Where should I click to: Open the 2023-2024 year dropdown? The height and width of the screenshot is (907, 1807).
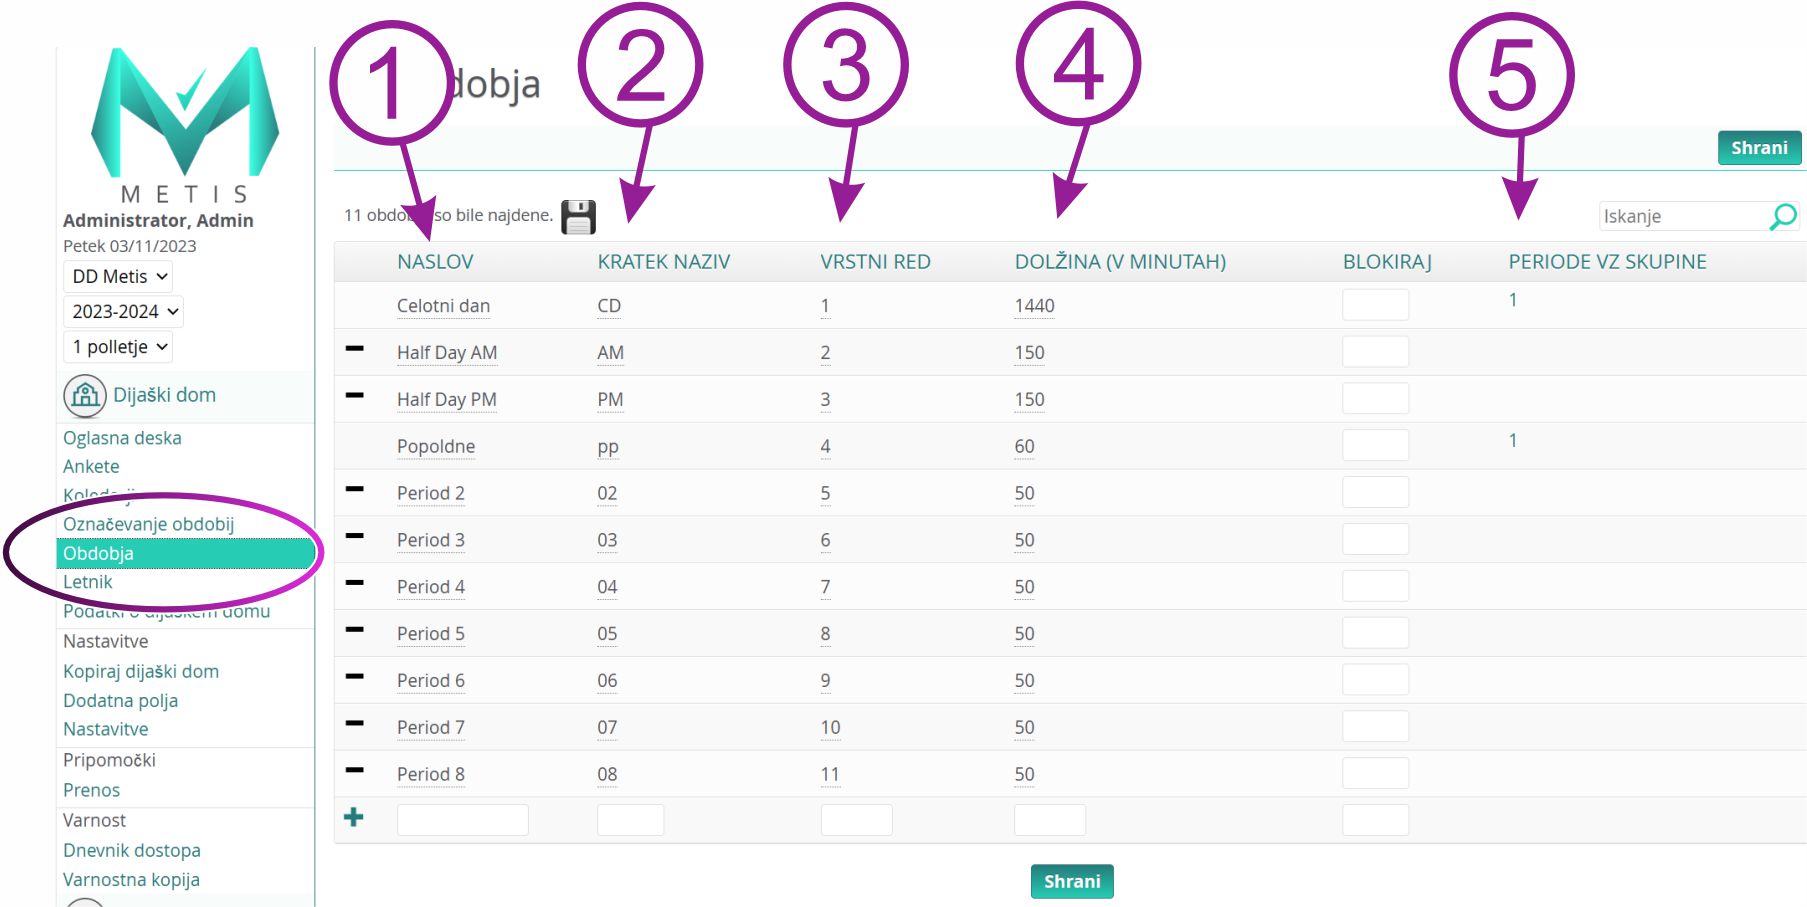[124, 312]
